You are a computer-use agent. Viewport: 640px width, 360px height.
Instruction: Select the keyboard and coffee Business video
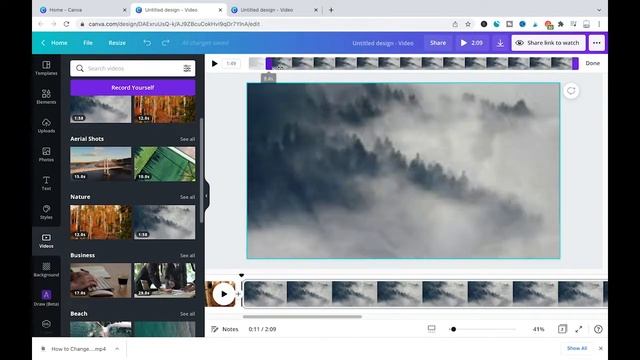(101, 280)
